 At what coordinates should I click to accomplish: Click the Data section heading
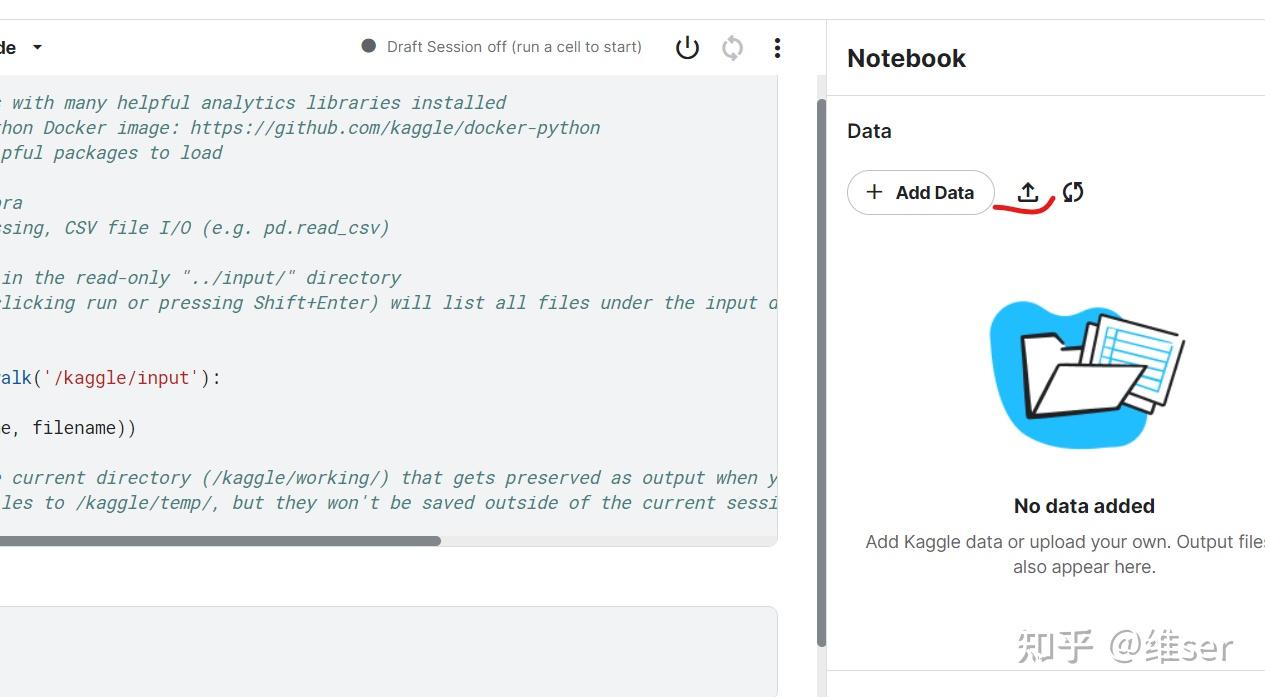[869, 131]
